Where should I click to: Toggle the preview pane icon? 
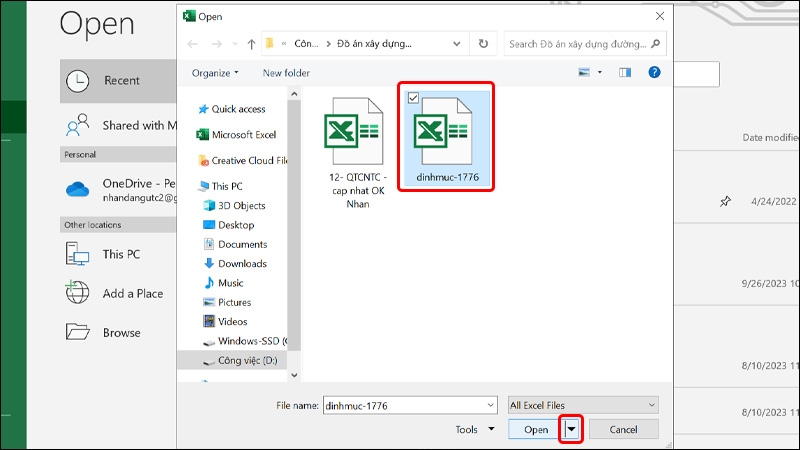[x=625, y=72]
